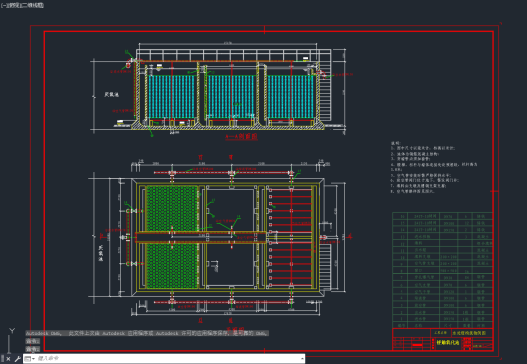
Task: Close the command line window
Action: click(x=8, y=359)
